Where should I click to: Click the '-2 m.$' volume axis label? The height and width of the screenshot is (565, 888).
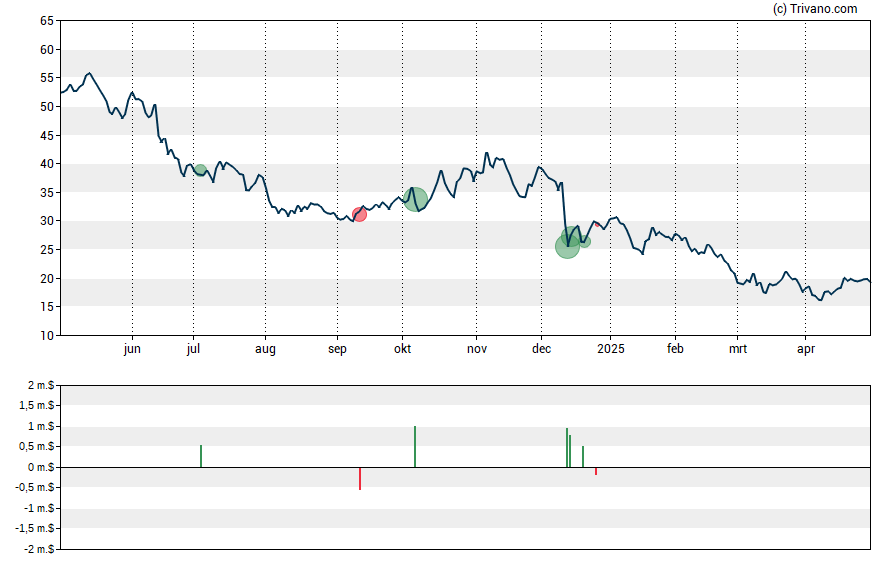point(39,549)
